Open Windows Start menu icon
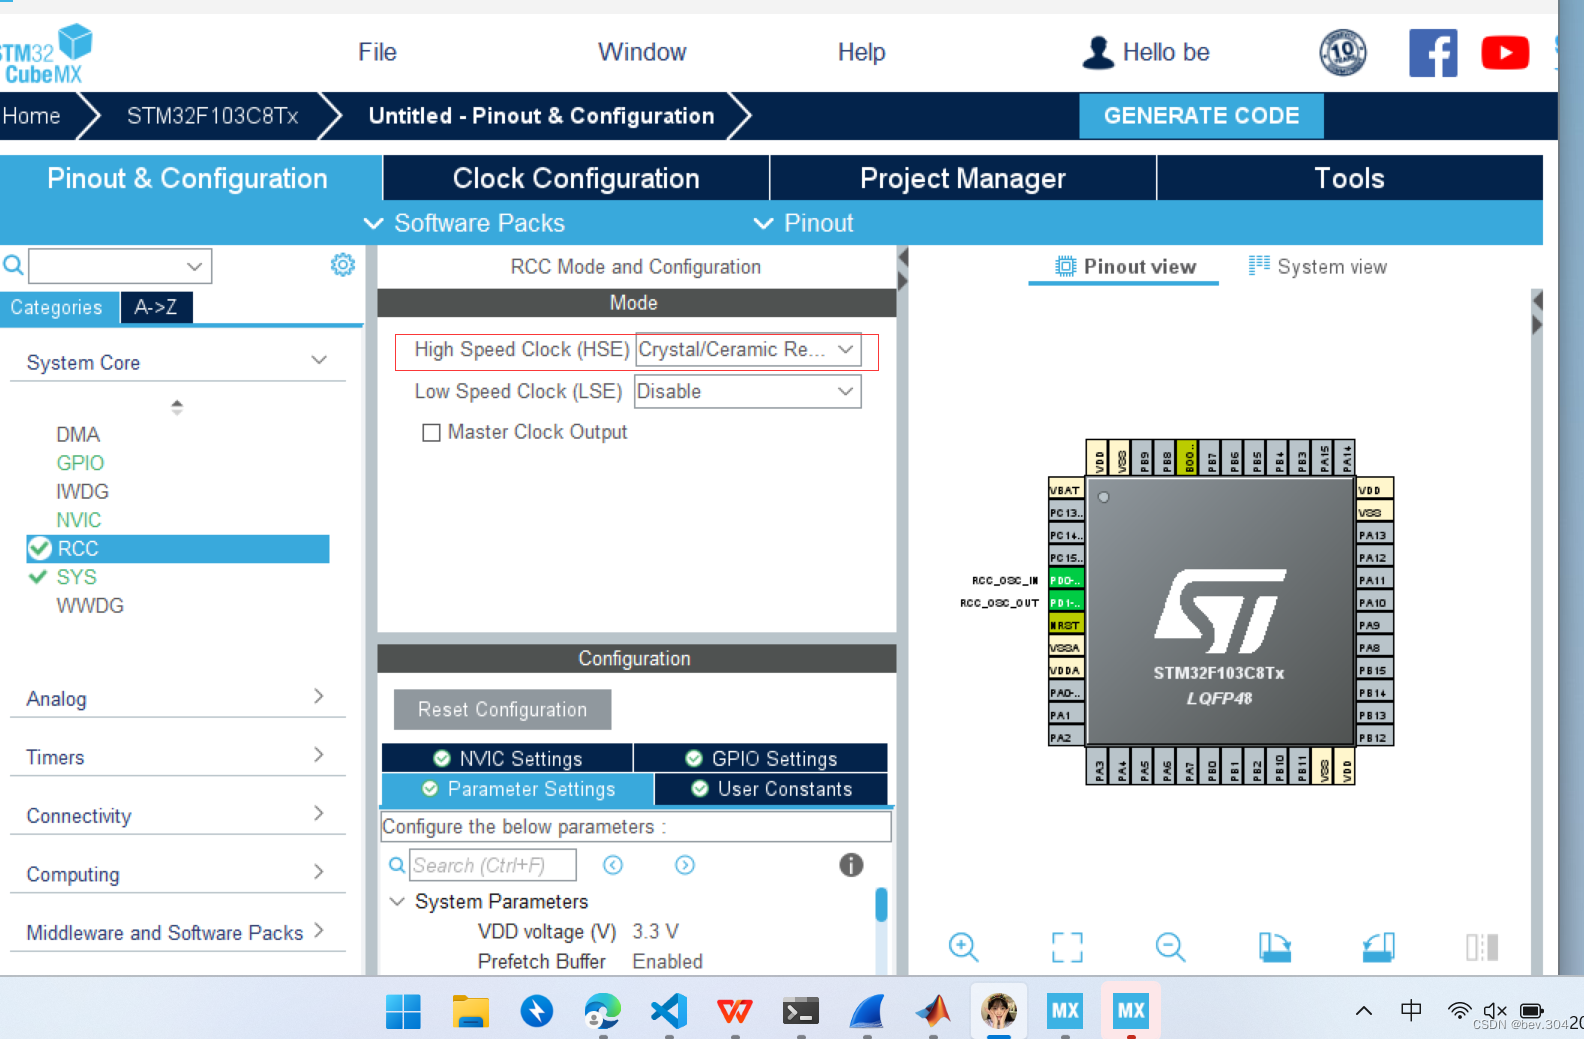 tap(403, 1011)
